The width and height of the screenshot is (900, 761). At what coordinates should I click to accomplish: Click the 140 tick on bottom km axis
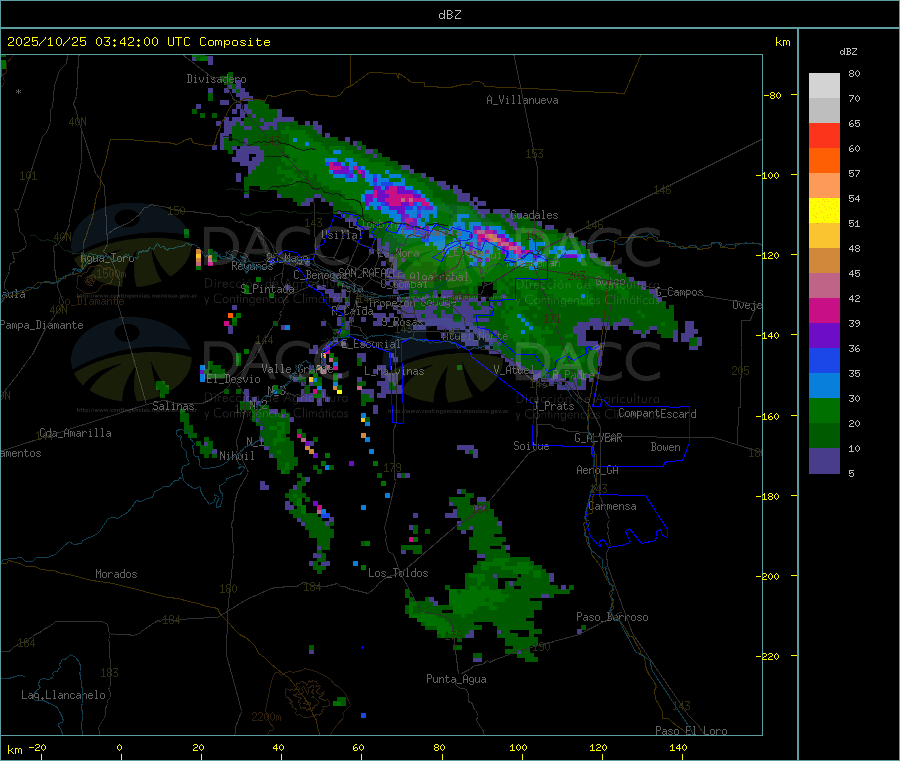(x=678, y=747)
